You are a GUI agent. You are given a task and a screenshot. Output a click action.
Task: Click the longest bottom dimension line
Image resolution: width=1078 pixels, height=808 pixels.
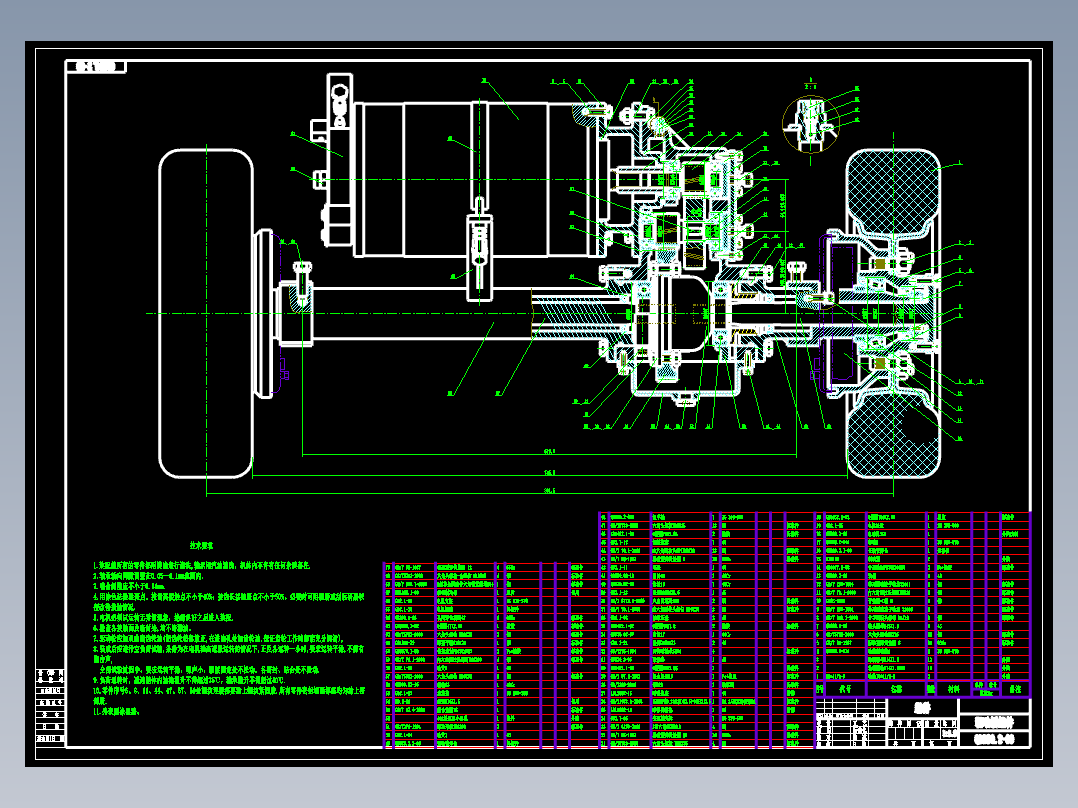point(550,494)
